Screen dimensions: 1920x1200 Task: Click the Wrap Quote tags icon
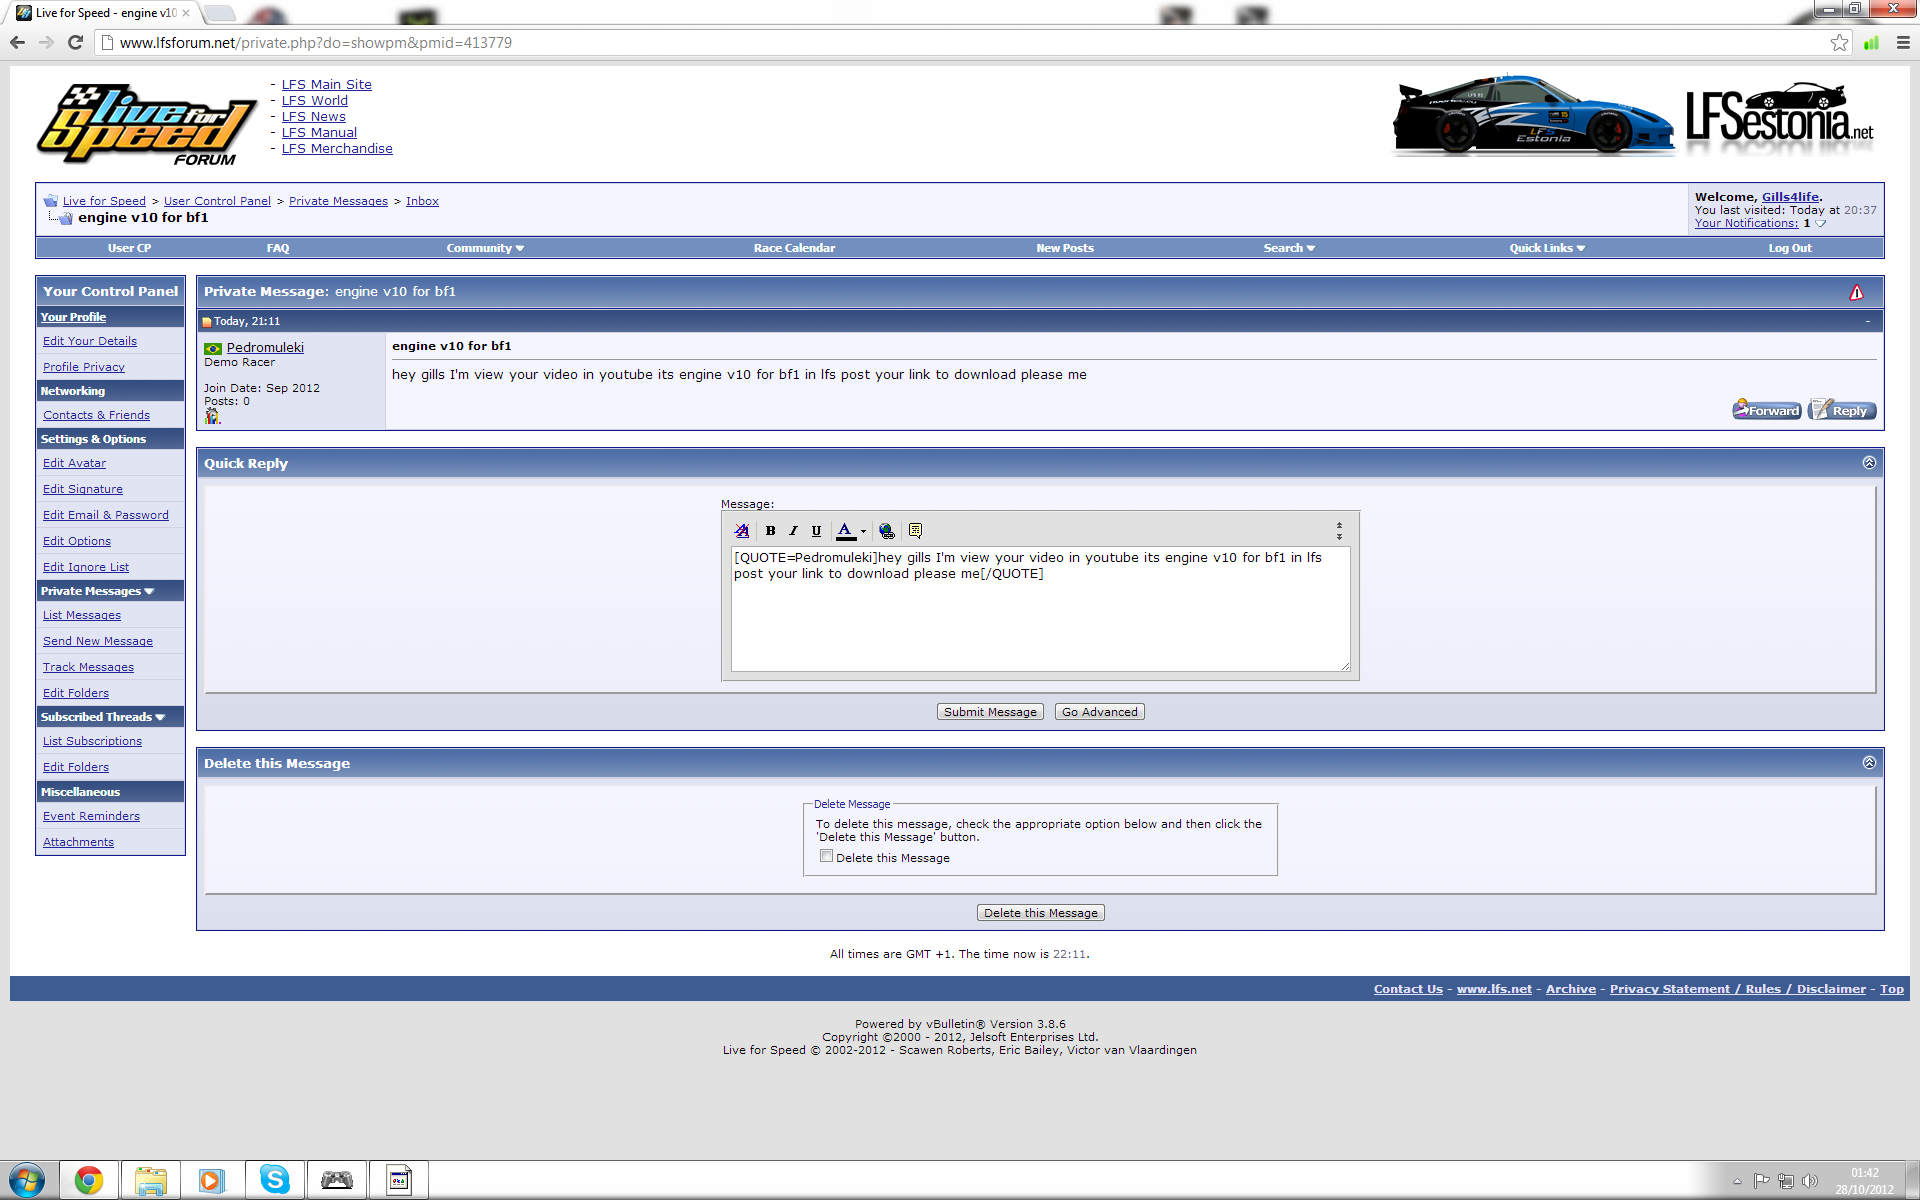click(915, 531)
